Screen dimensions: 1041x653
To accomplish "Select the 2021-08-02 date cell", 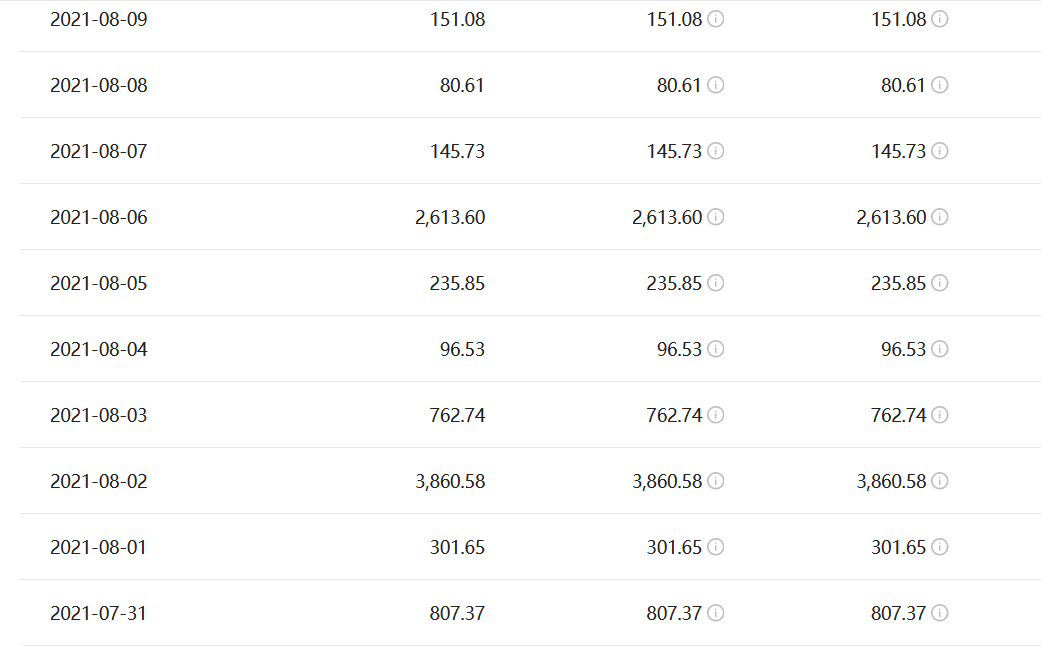I will pyautogui.click(x=99, y=481).
